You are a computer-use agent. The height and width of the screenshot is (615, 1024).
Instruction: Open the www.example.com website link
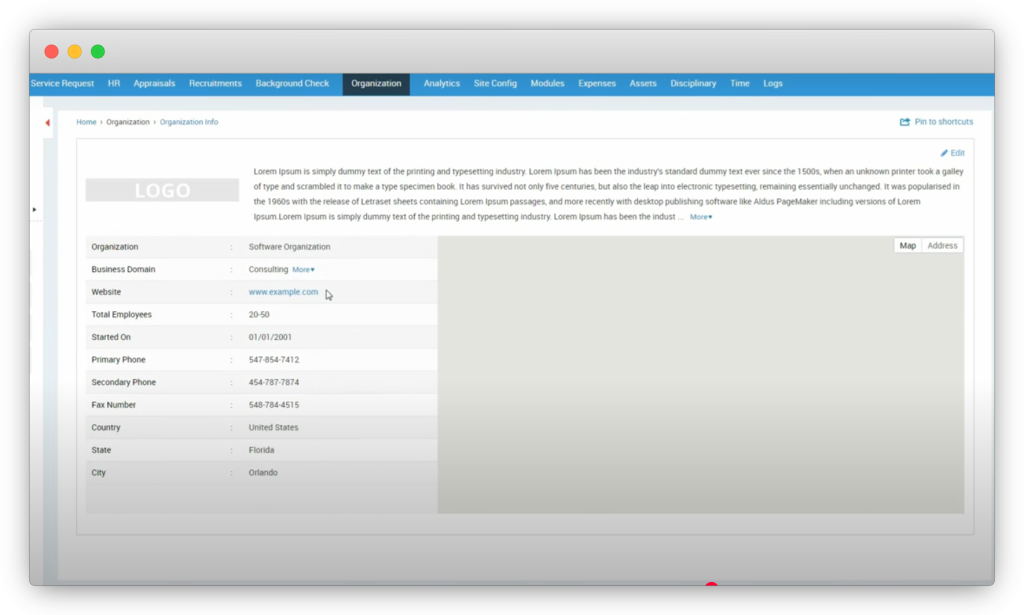tap(283, 292)
